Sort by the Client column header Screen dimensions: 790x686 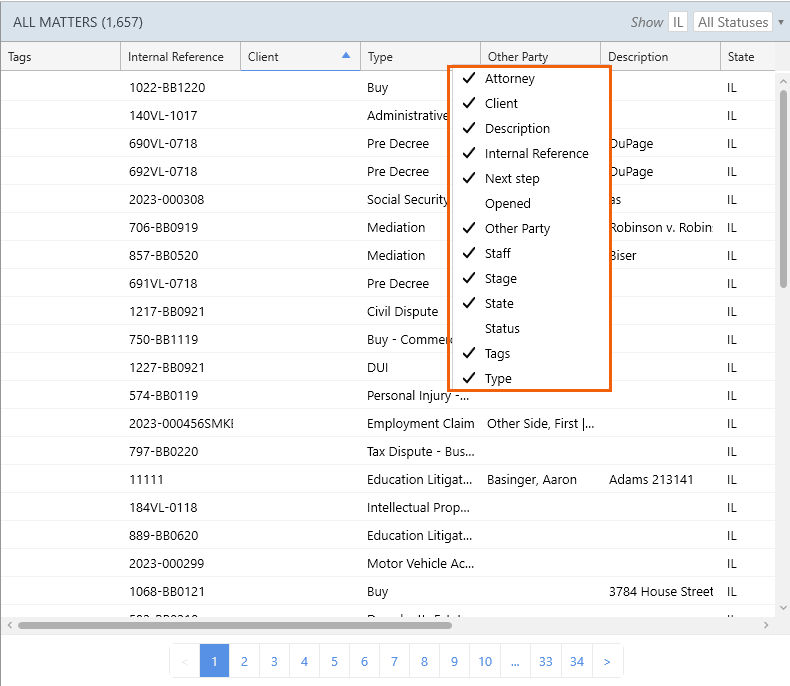(300, 56)
